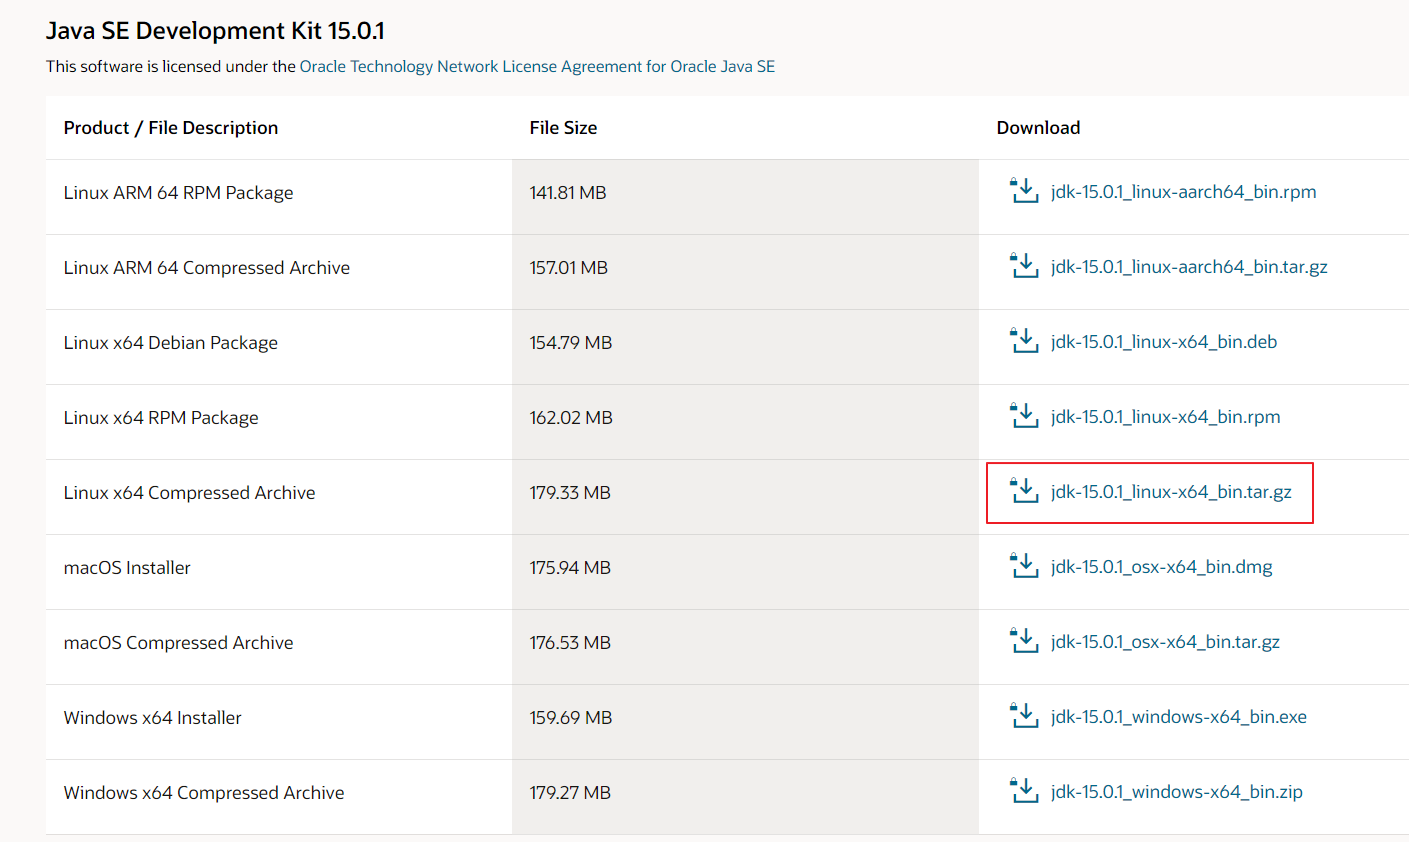Click download icon for Windows x64 Installer
The image size is (1409, 842).
pos(1024,716)
